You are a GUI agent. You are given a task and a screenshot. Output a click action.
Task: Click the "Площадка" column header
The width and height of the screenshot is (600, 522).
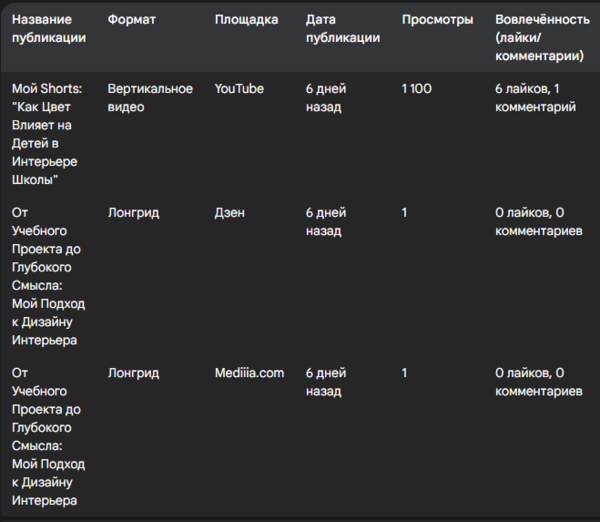pos(246,20)
